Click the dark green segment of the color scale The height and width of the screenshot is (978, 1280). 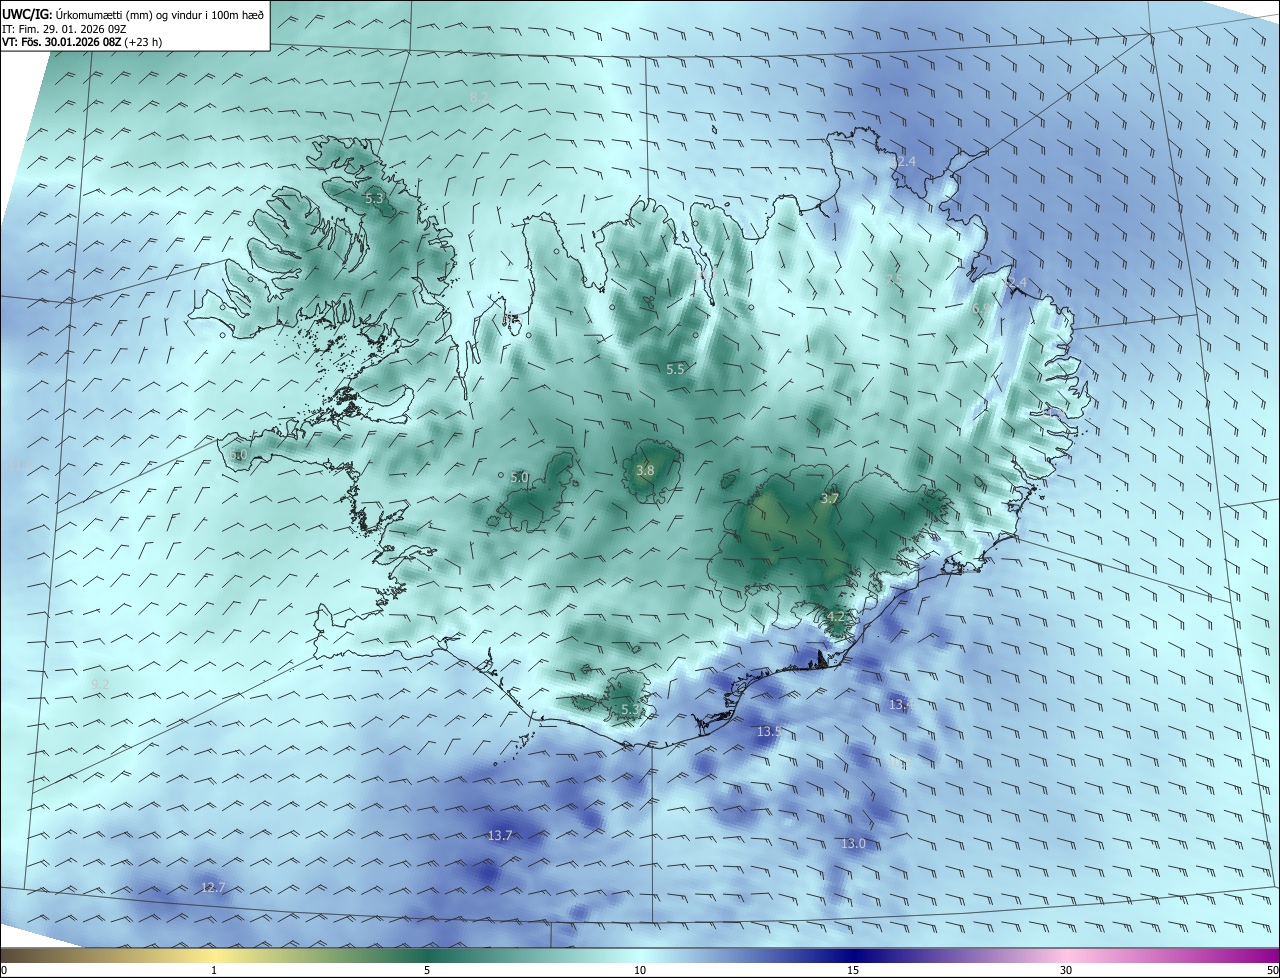(427, 955)
